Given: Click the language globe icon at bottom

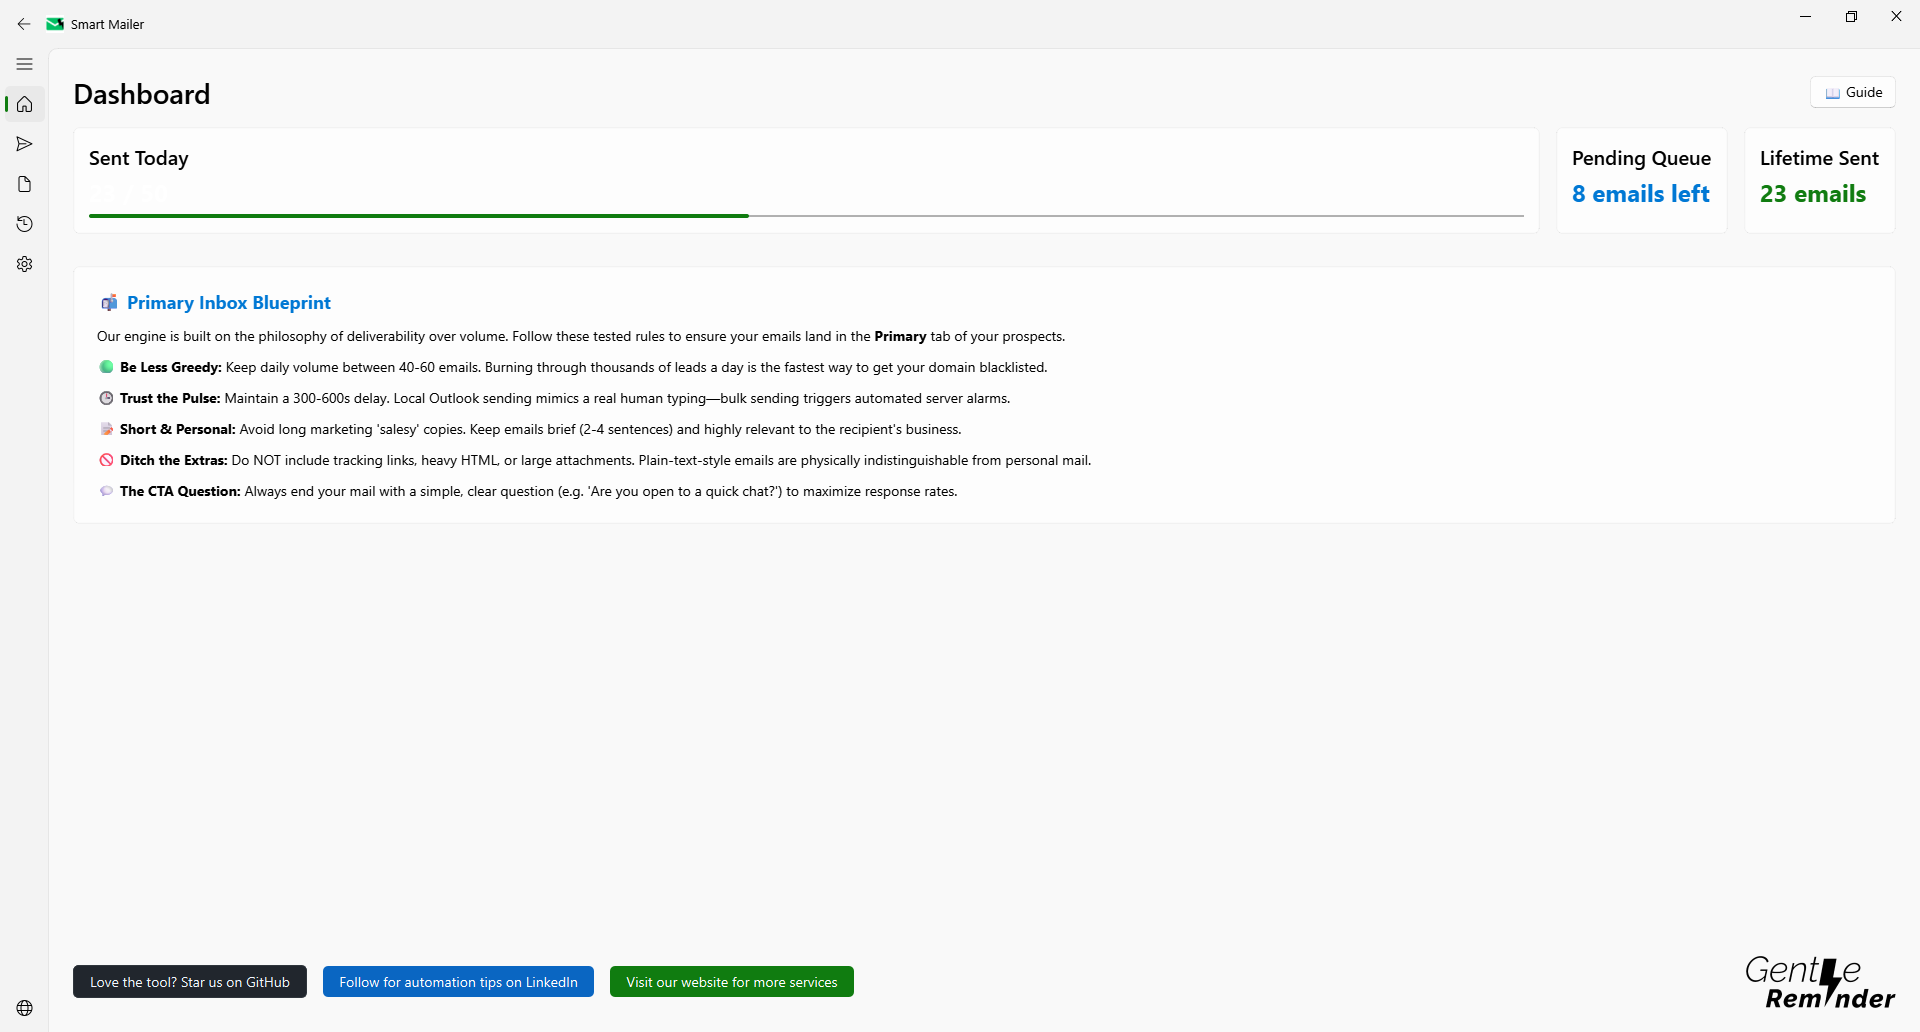Looking at the screenshot, I should (x=24, y=1007).
